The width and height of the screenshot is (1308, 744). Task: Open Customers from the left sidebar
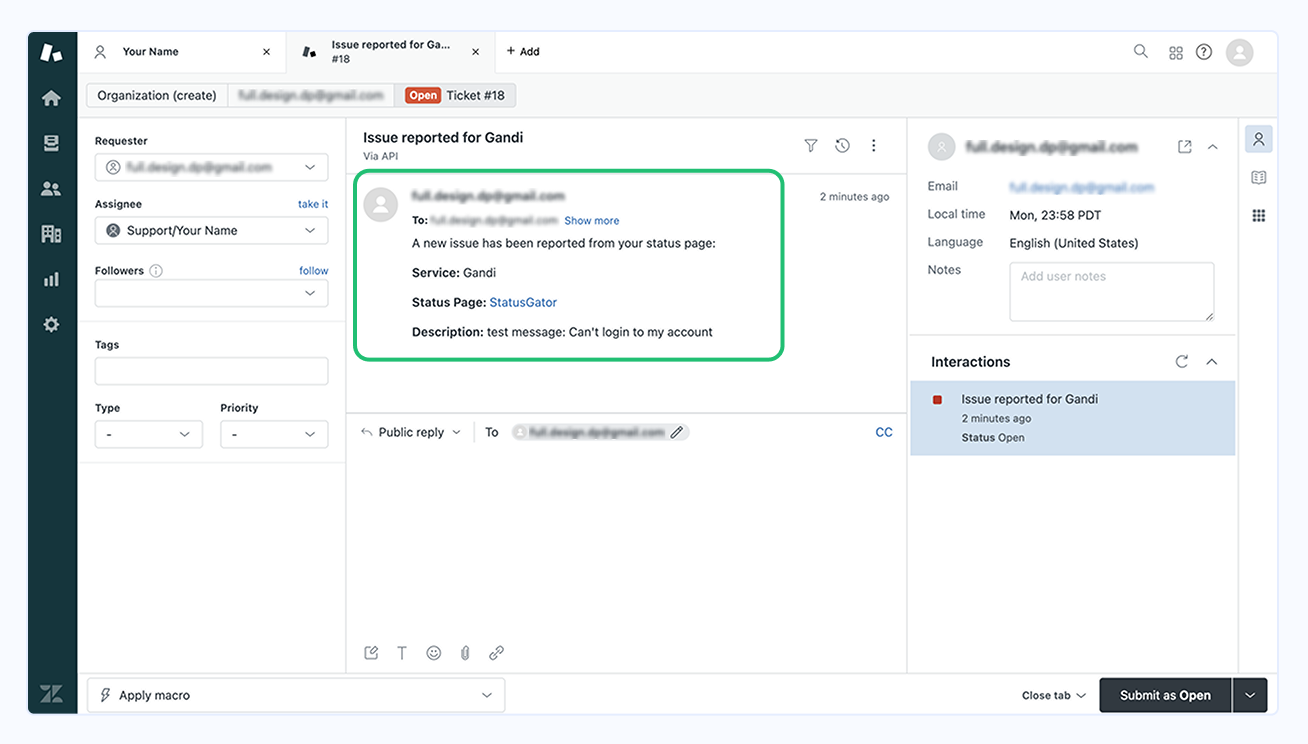point(51,187)
